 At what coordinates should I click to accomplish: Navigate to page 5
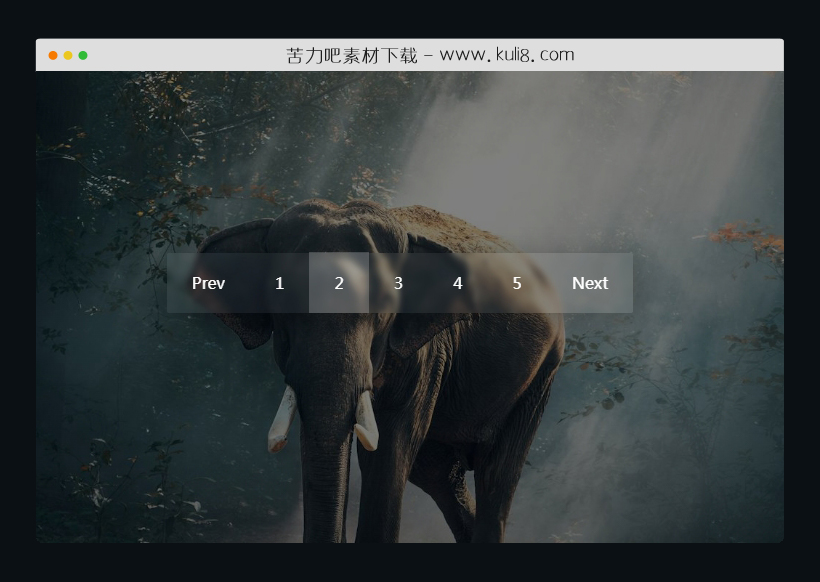tap(517, 283)
